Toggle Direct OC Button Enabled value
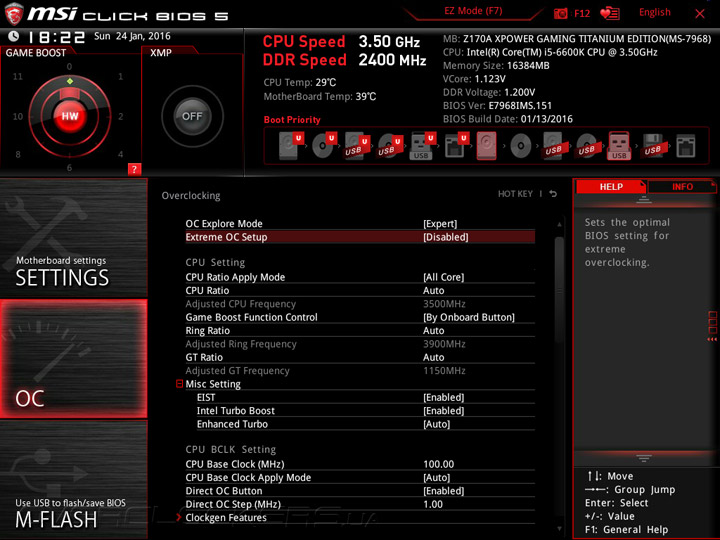 click(444, 491)
